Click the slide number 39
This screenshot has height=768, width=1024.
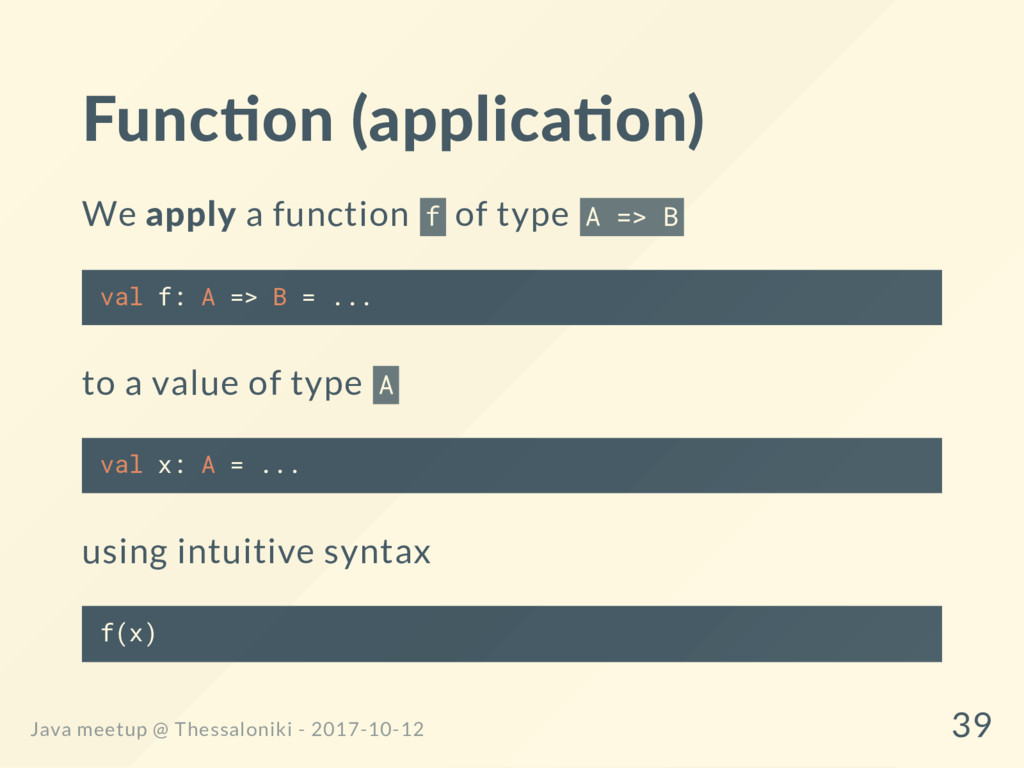[x=971, y=725]
